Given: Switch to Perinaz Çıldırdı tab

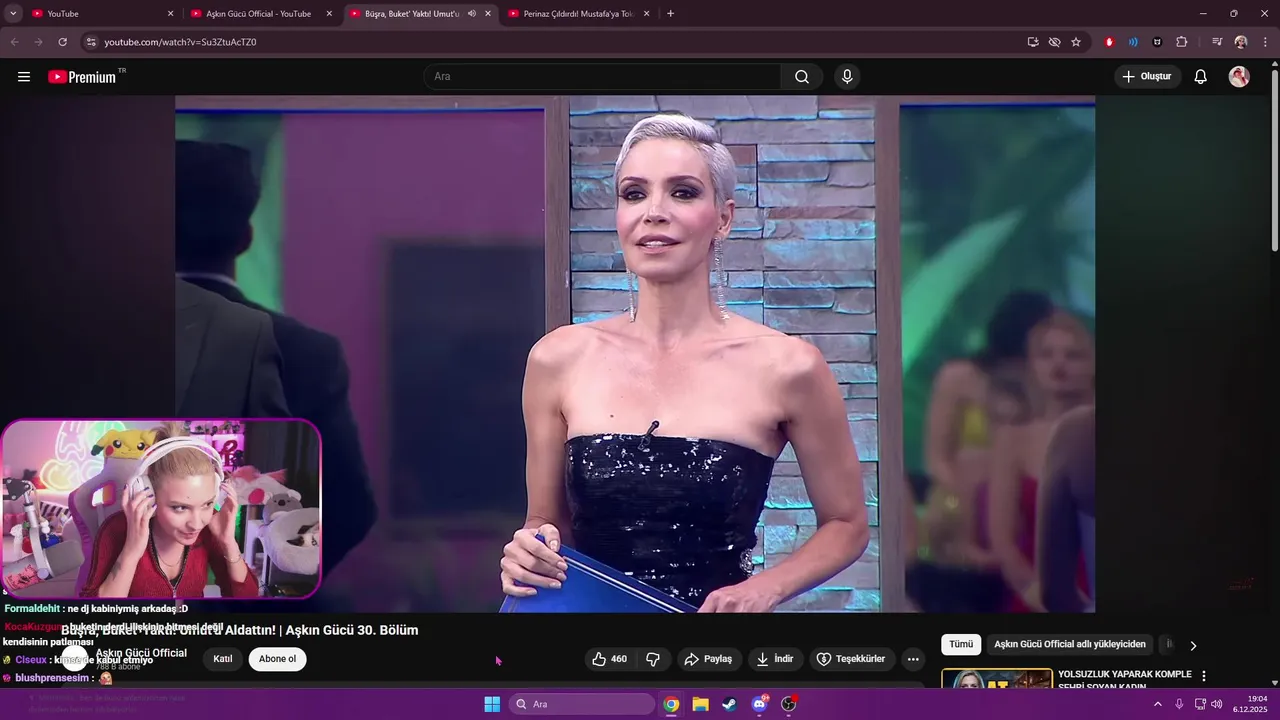Looking at the screenshot, I should 580,14.
